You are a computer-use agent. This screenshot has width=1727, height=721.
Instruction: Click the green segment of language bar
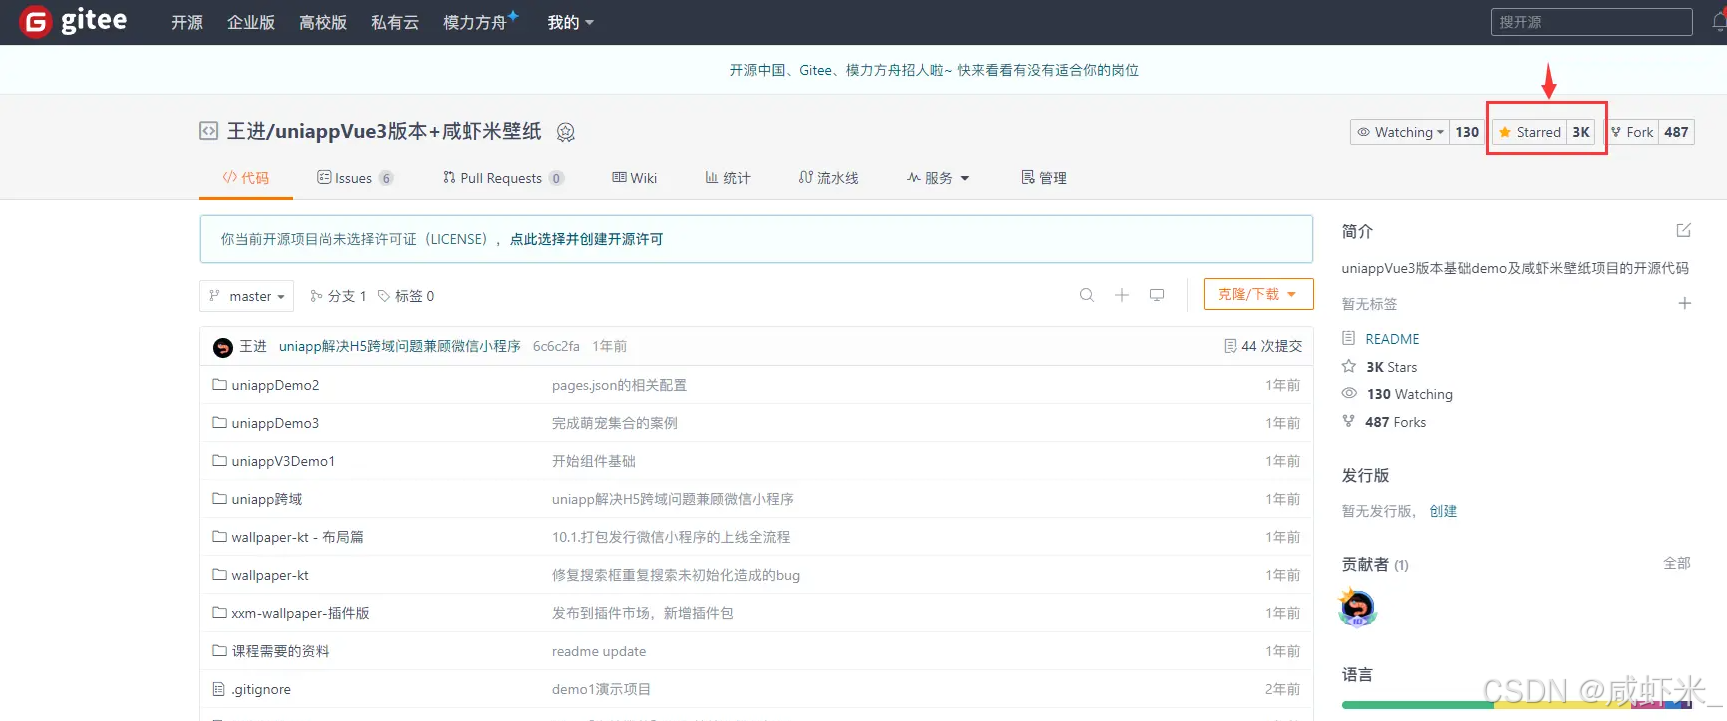click(x=1418, y=705)
